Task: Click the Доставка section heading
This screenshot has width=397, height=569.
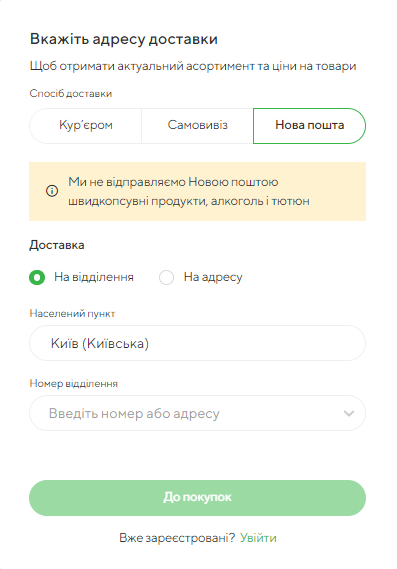Action: click(57, 245)
